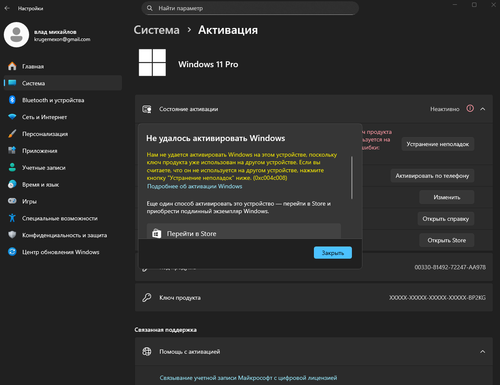Open "Bluetooth и устройства" section
The width and height of the screenshot is (500, 385).
point(63,100)
